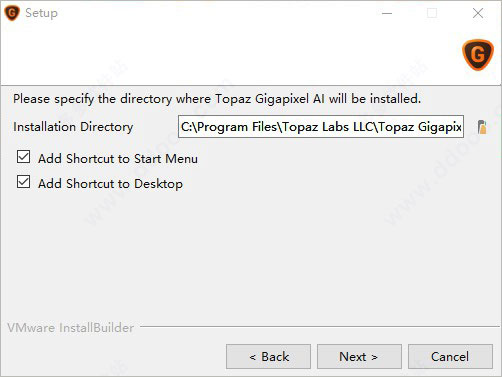Click the 'Please specify the directory' instruction text
The height and width of the screenshot is (377, 502).
(217, 99)
